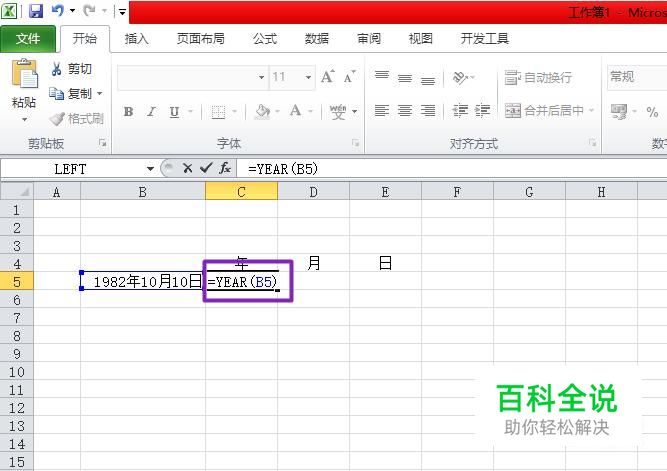Click the 月 cell
667x471 pixels.
point(314,263)
